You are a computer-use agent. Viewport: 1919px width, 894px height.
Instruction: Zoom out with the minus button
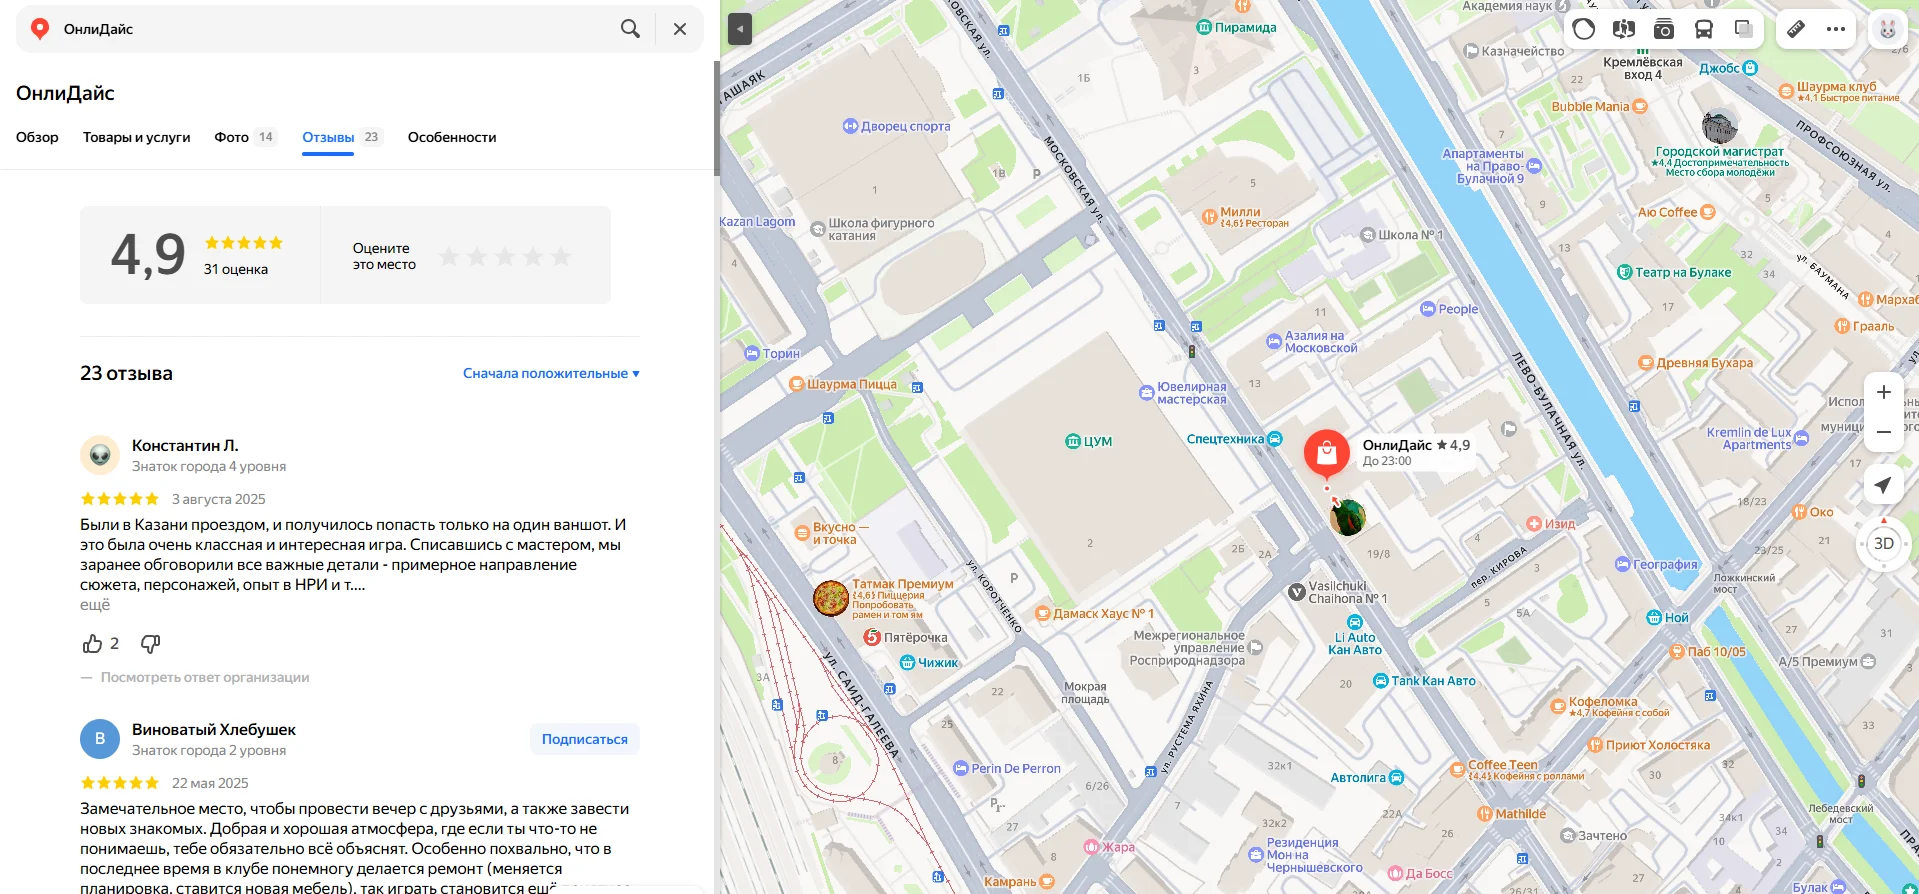click(1883, 432)
